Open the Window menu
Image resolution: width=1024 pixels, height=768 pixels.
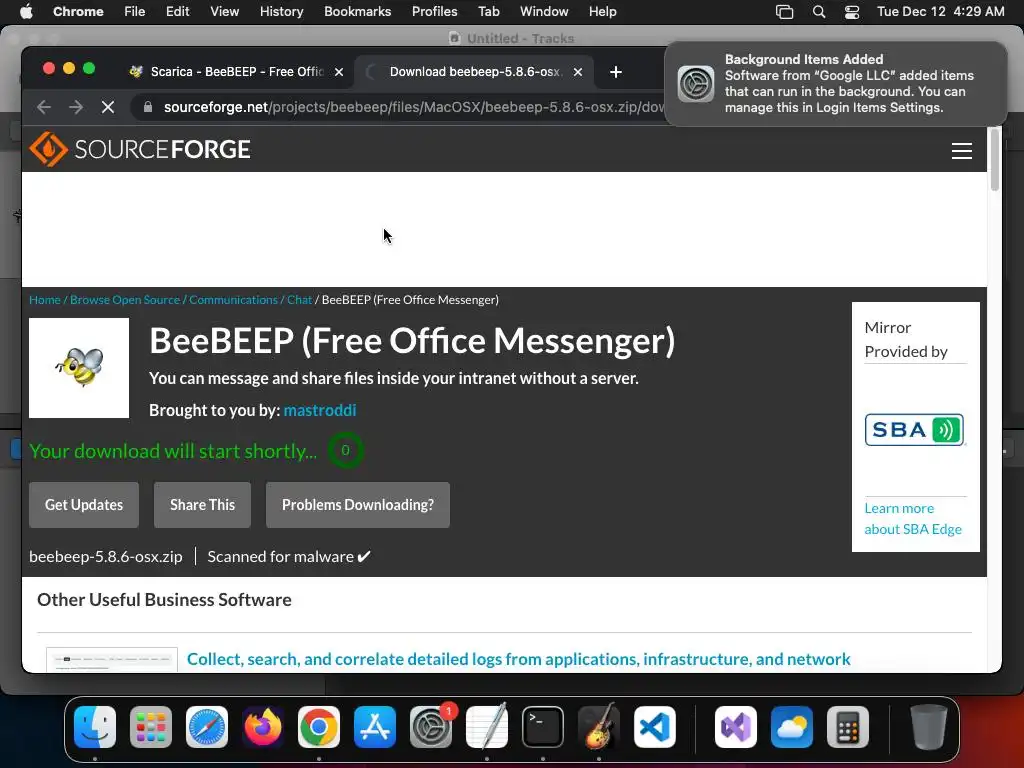pyautogui.click(x=544, y=11)
